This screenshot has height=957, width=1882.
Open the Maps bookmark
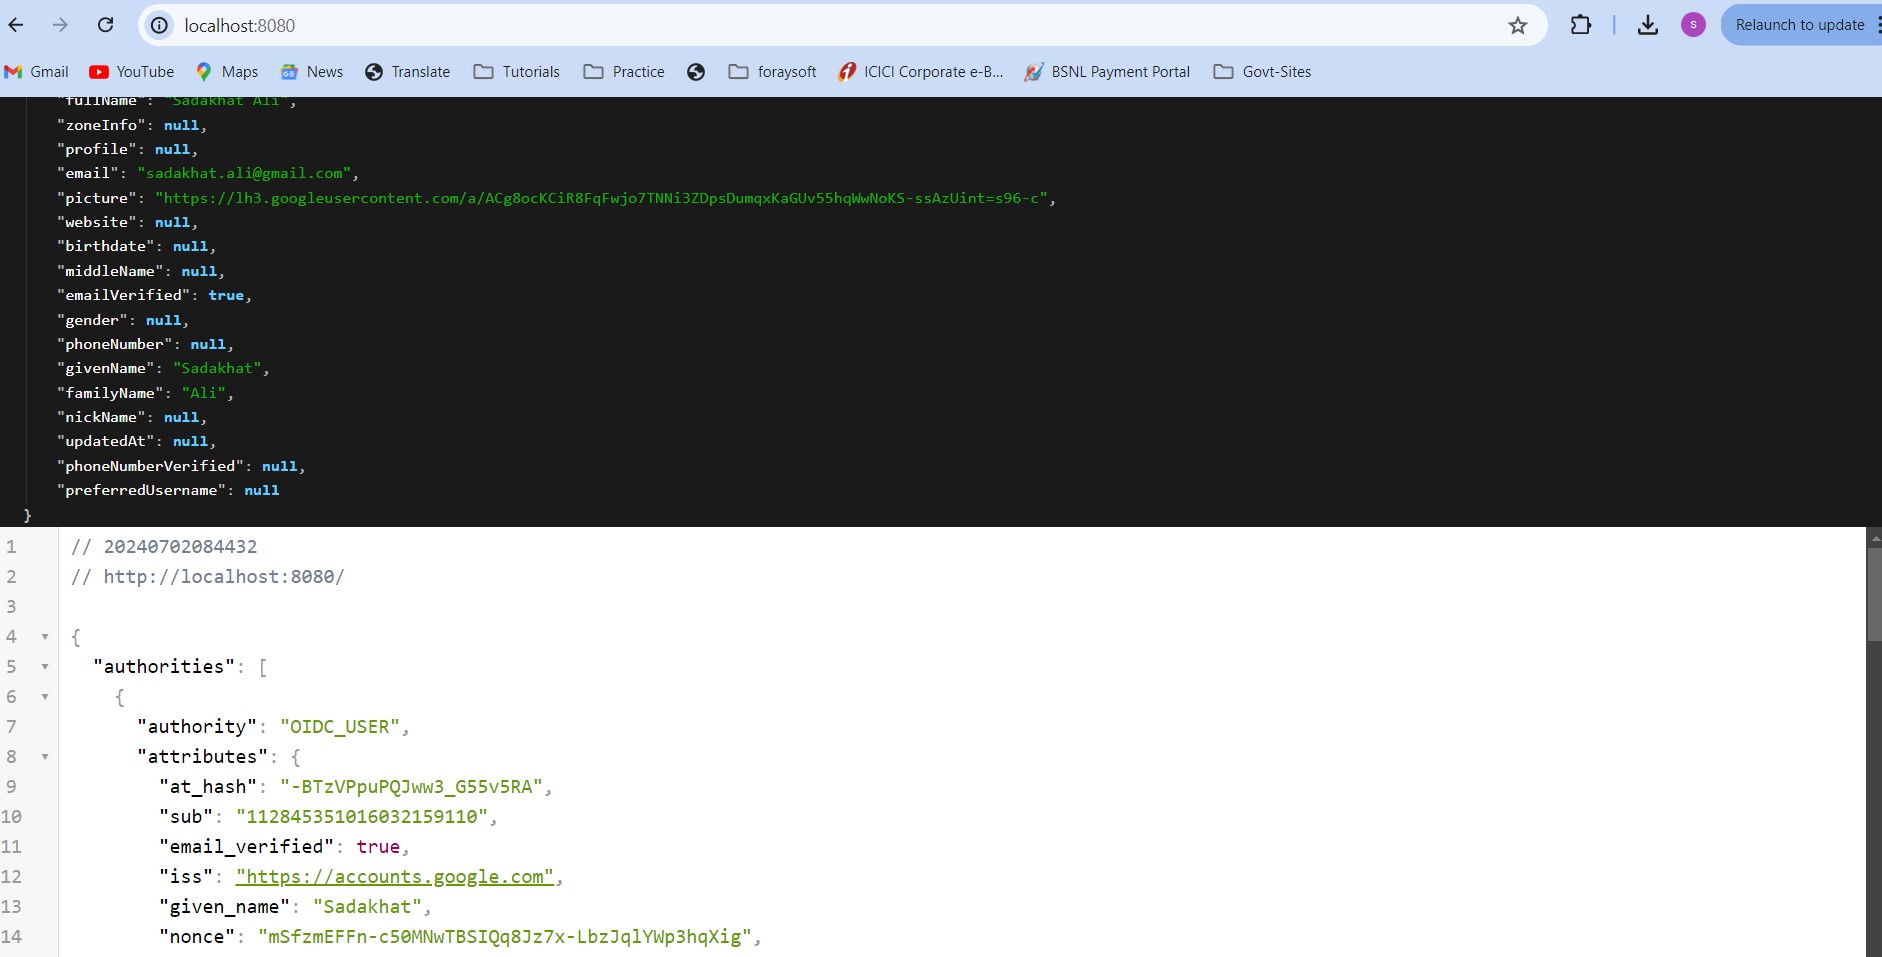pos(227,72)
